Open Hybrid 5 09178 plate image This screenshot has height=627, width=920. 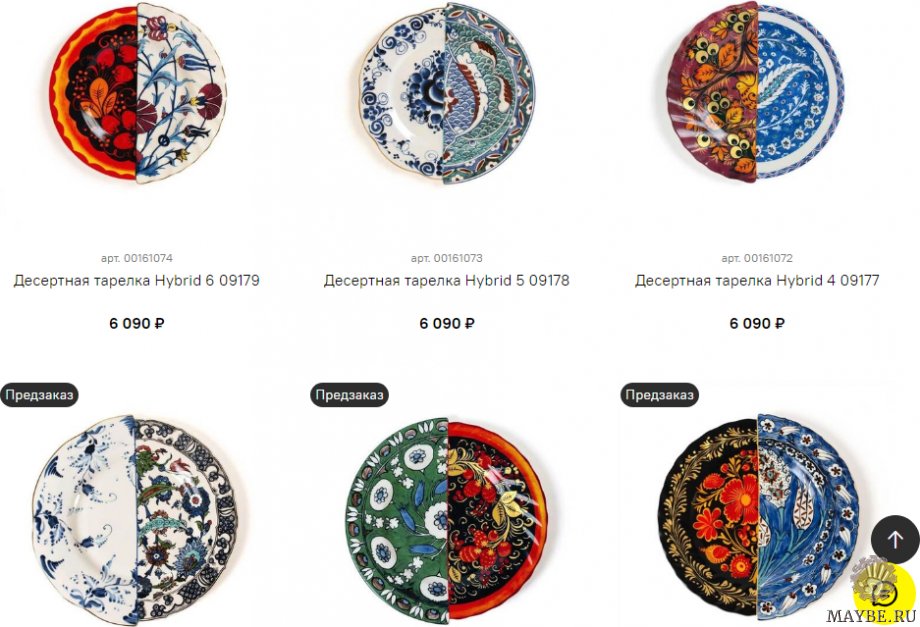coord(447,93)
